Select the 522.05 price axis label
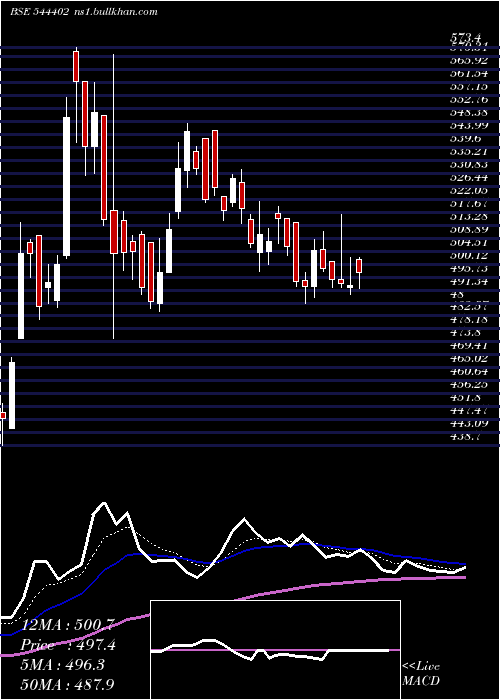Viewport: 500px width, 700px height. pos(471,191)
